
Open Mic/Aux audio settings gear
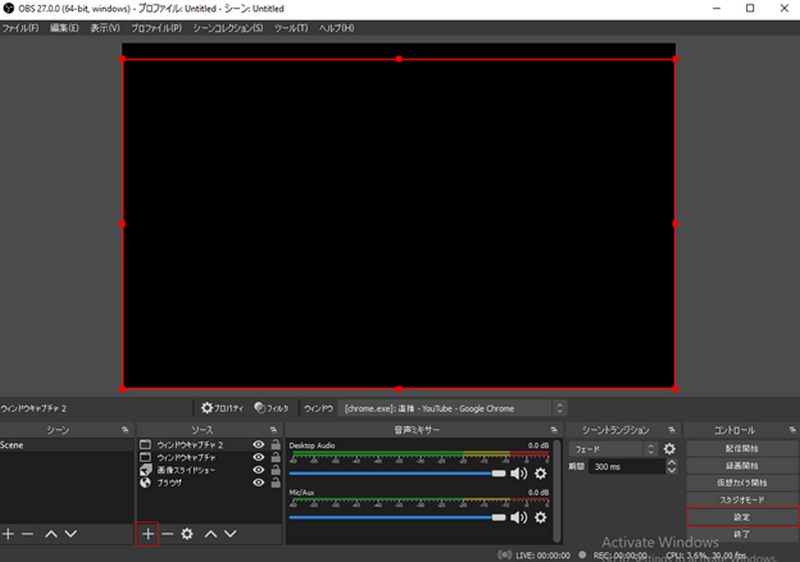coord(540,518)
